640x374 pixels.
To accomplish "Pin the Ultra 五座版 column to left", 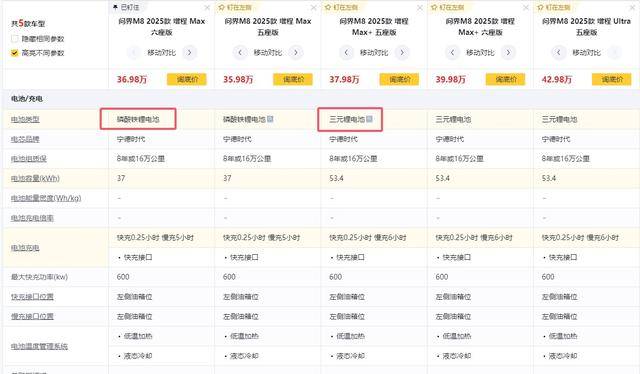I will [x=554, y=7].
